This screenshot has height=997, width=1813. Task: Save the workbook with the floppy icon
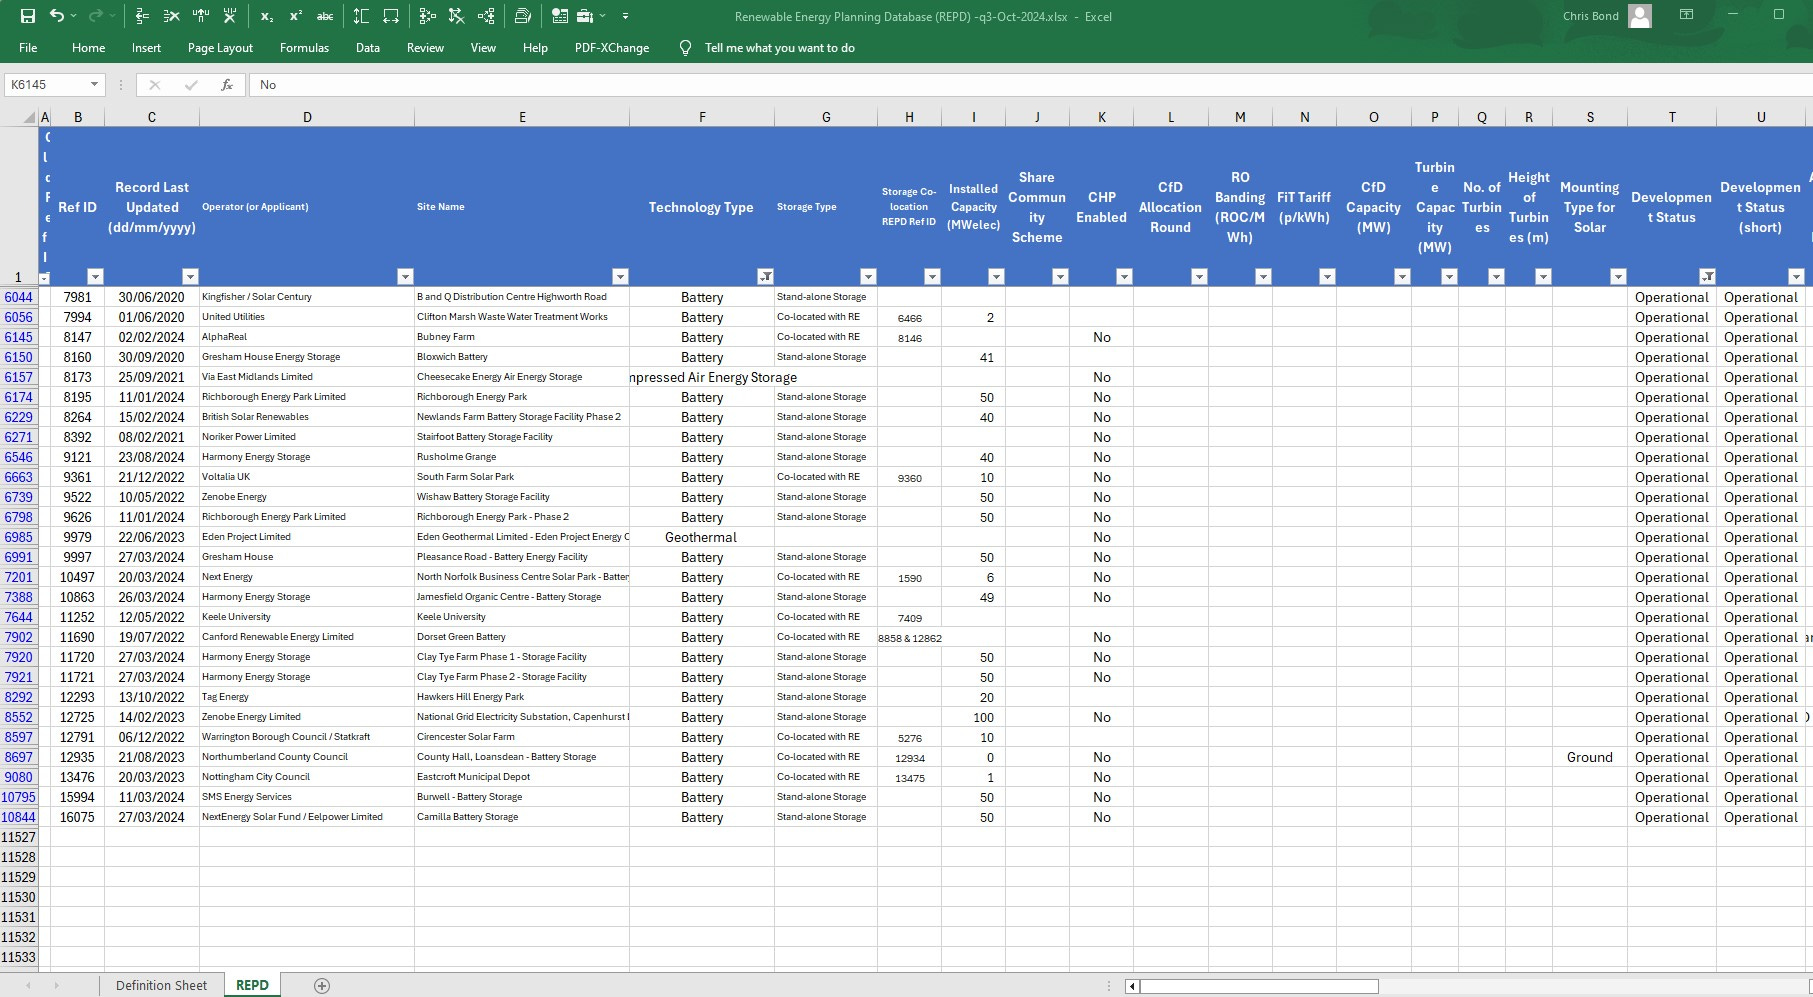(x=28, y=16)
